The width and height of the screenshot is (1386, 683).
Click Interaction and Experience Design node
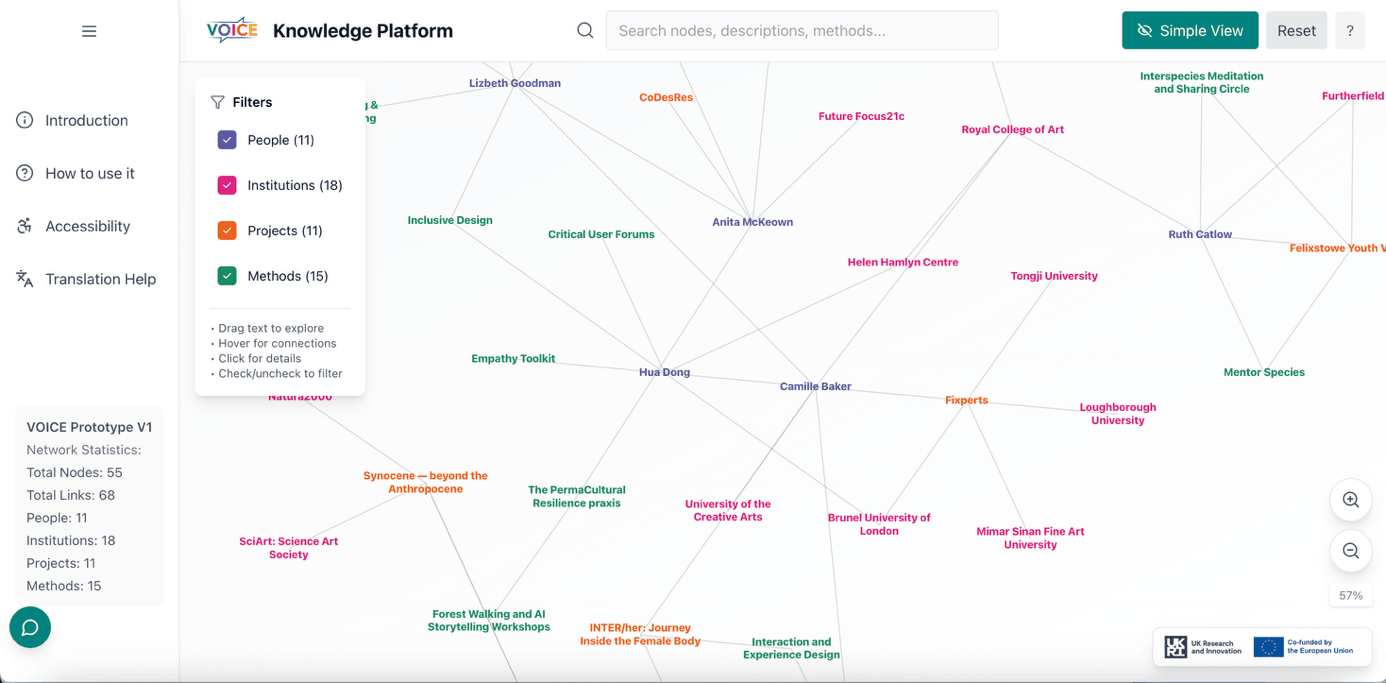click(791, 648)
